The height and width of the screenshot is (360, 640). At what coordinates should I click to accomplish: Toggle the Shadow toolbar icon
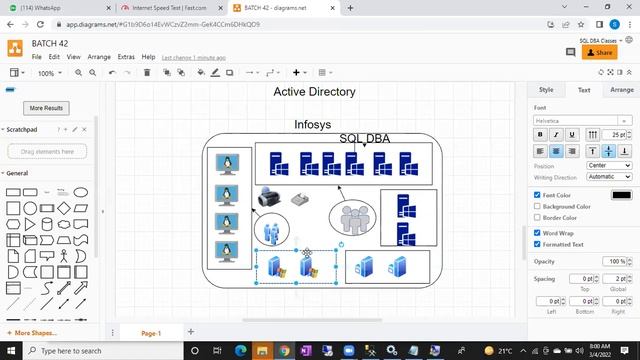[229, 73]
